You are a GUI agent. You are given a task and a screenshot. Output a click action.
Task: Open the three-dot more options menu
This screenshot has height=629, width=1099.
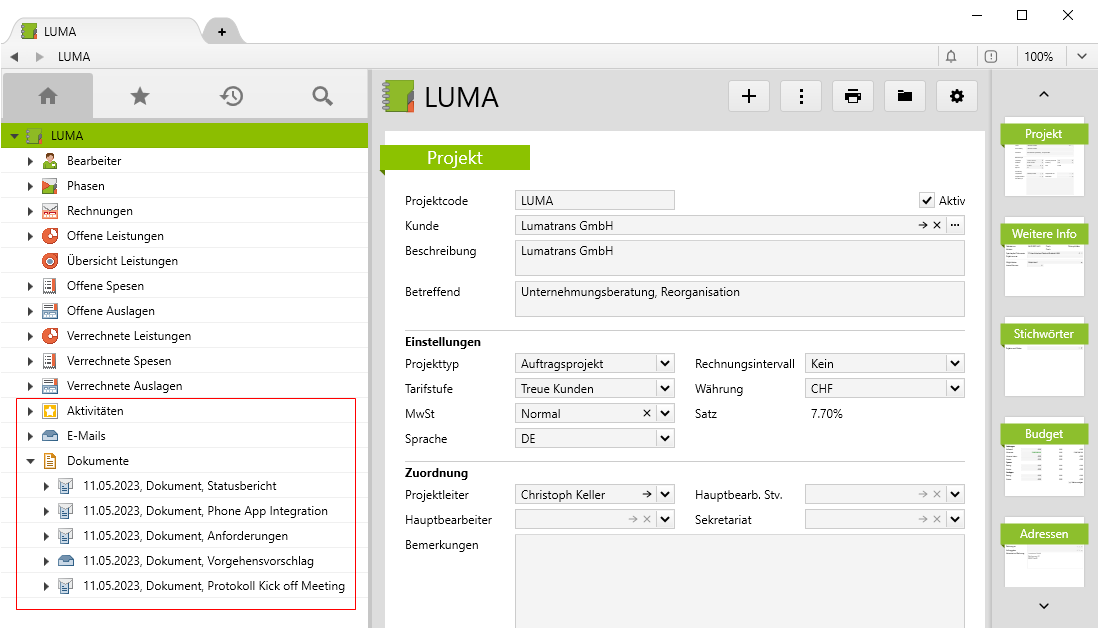(x=801, y=96)
